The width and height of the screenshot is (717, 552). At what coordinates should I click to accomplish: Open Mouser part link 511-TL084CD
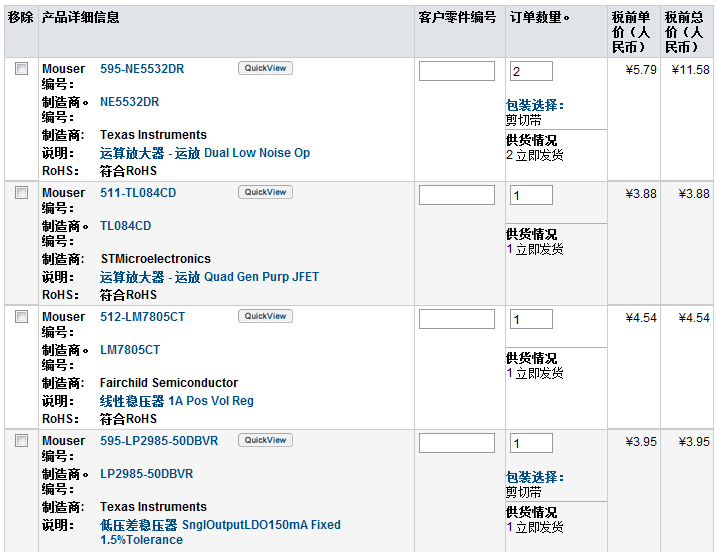(138, 193)
